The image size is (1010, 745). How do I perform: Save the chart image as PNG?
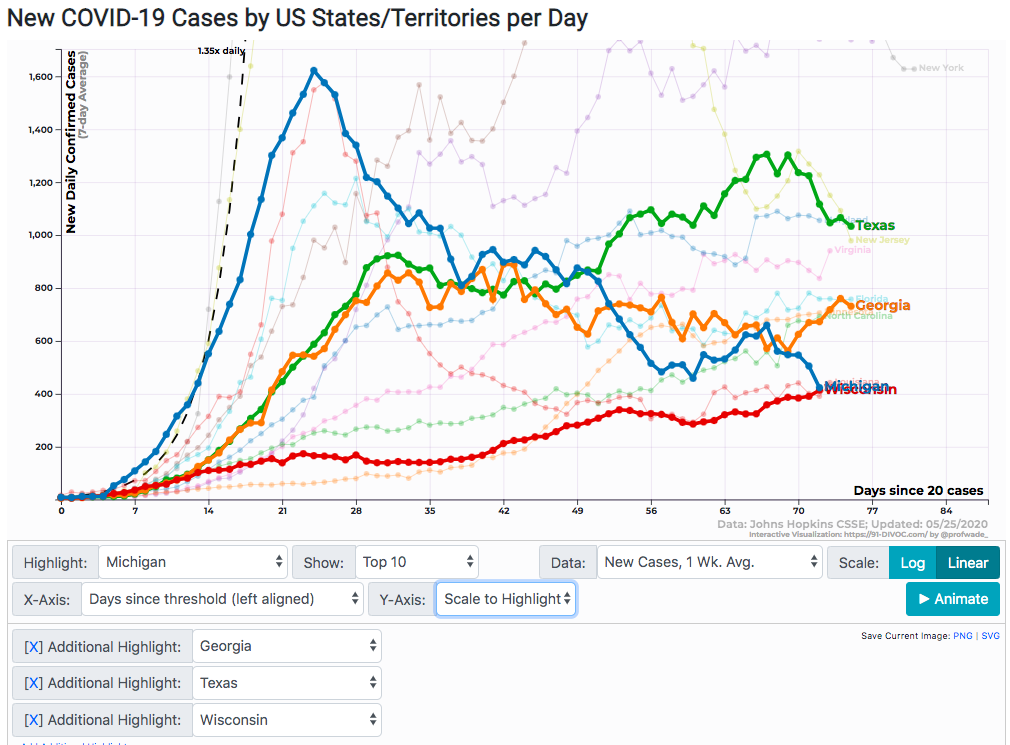tap(962, 636)
